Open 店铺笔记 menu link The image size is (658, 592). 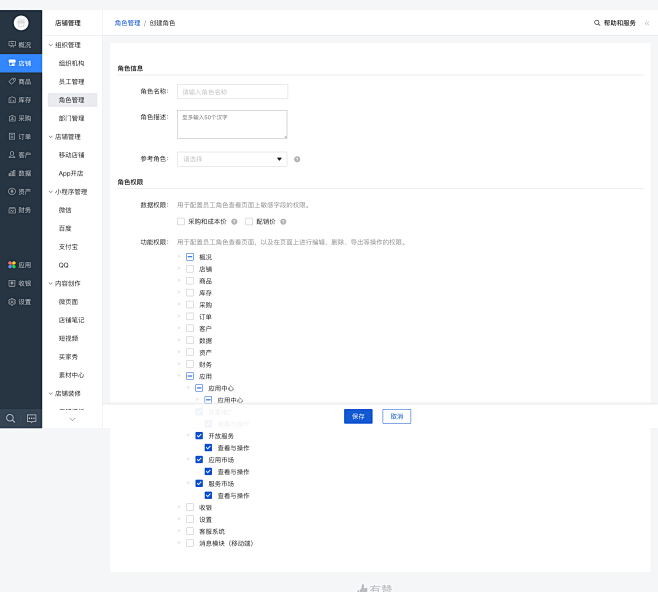point(71,320)
